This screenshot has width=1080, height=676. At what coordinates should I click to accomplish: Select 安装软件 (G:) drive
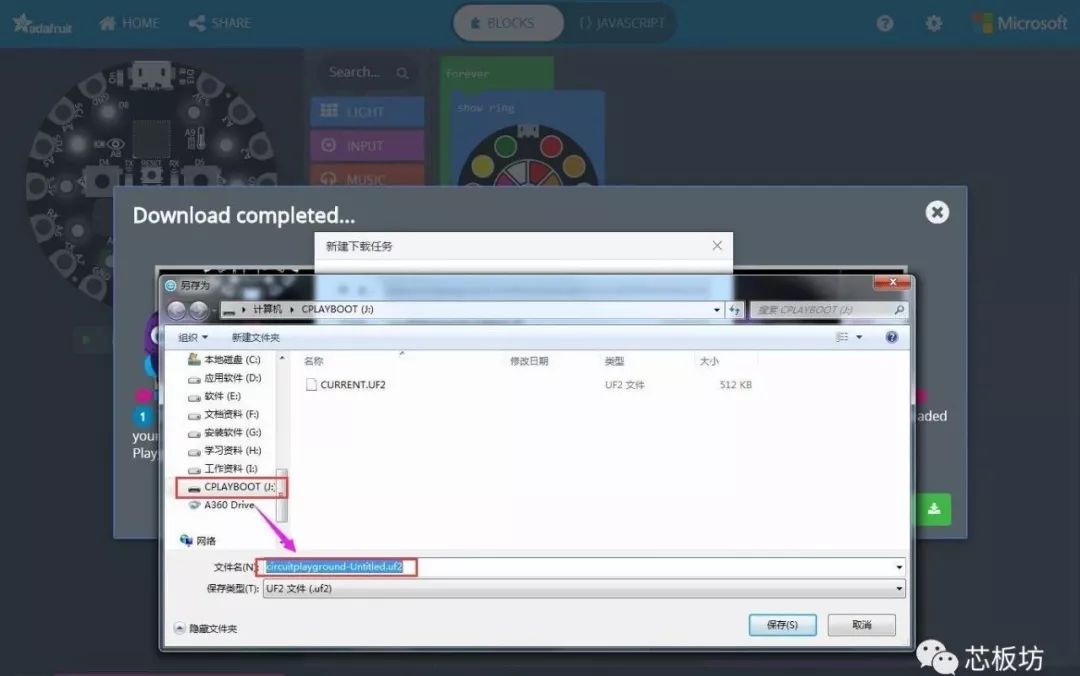225,432
